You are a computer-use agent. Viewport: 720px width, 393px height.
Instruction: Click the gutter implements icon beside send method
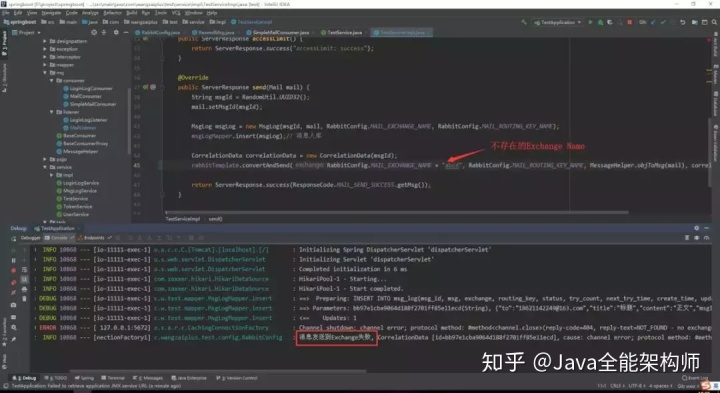click(x=145, y=87)
